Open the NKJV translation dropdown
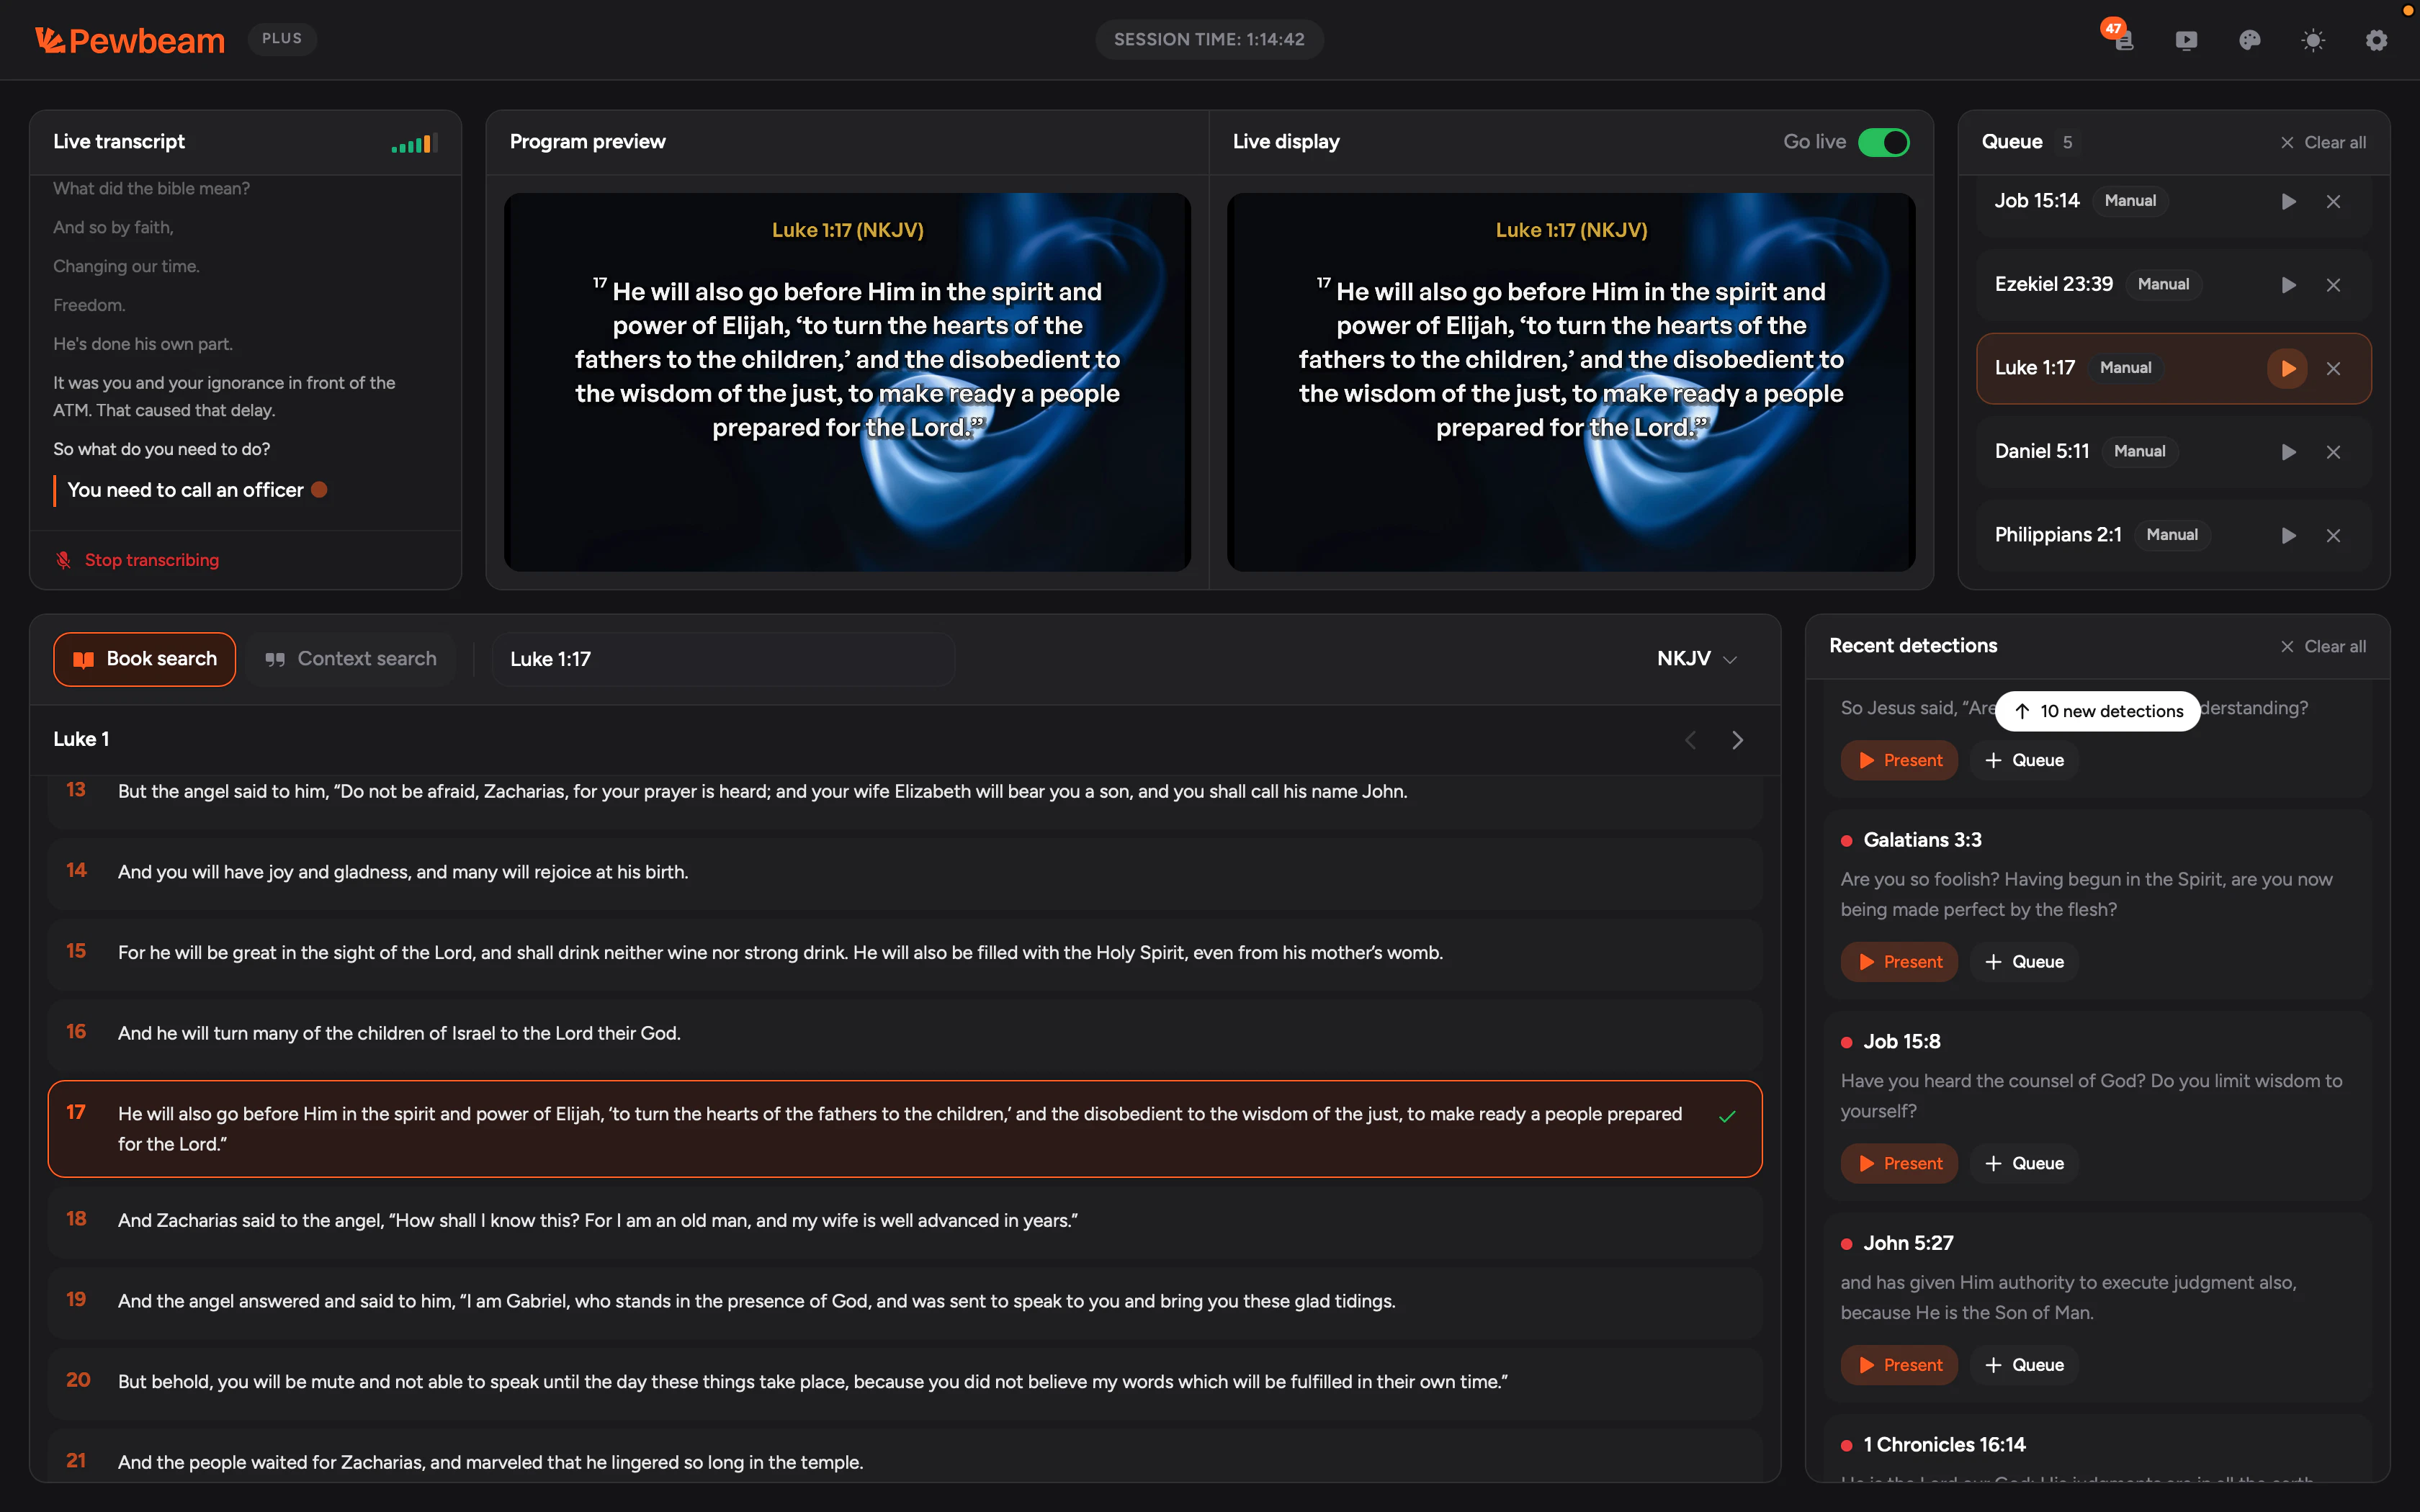The image size is (2420, 1512). click(x=1696, y=659)
